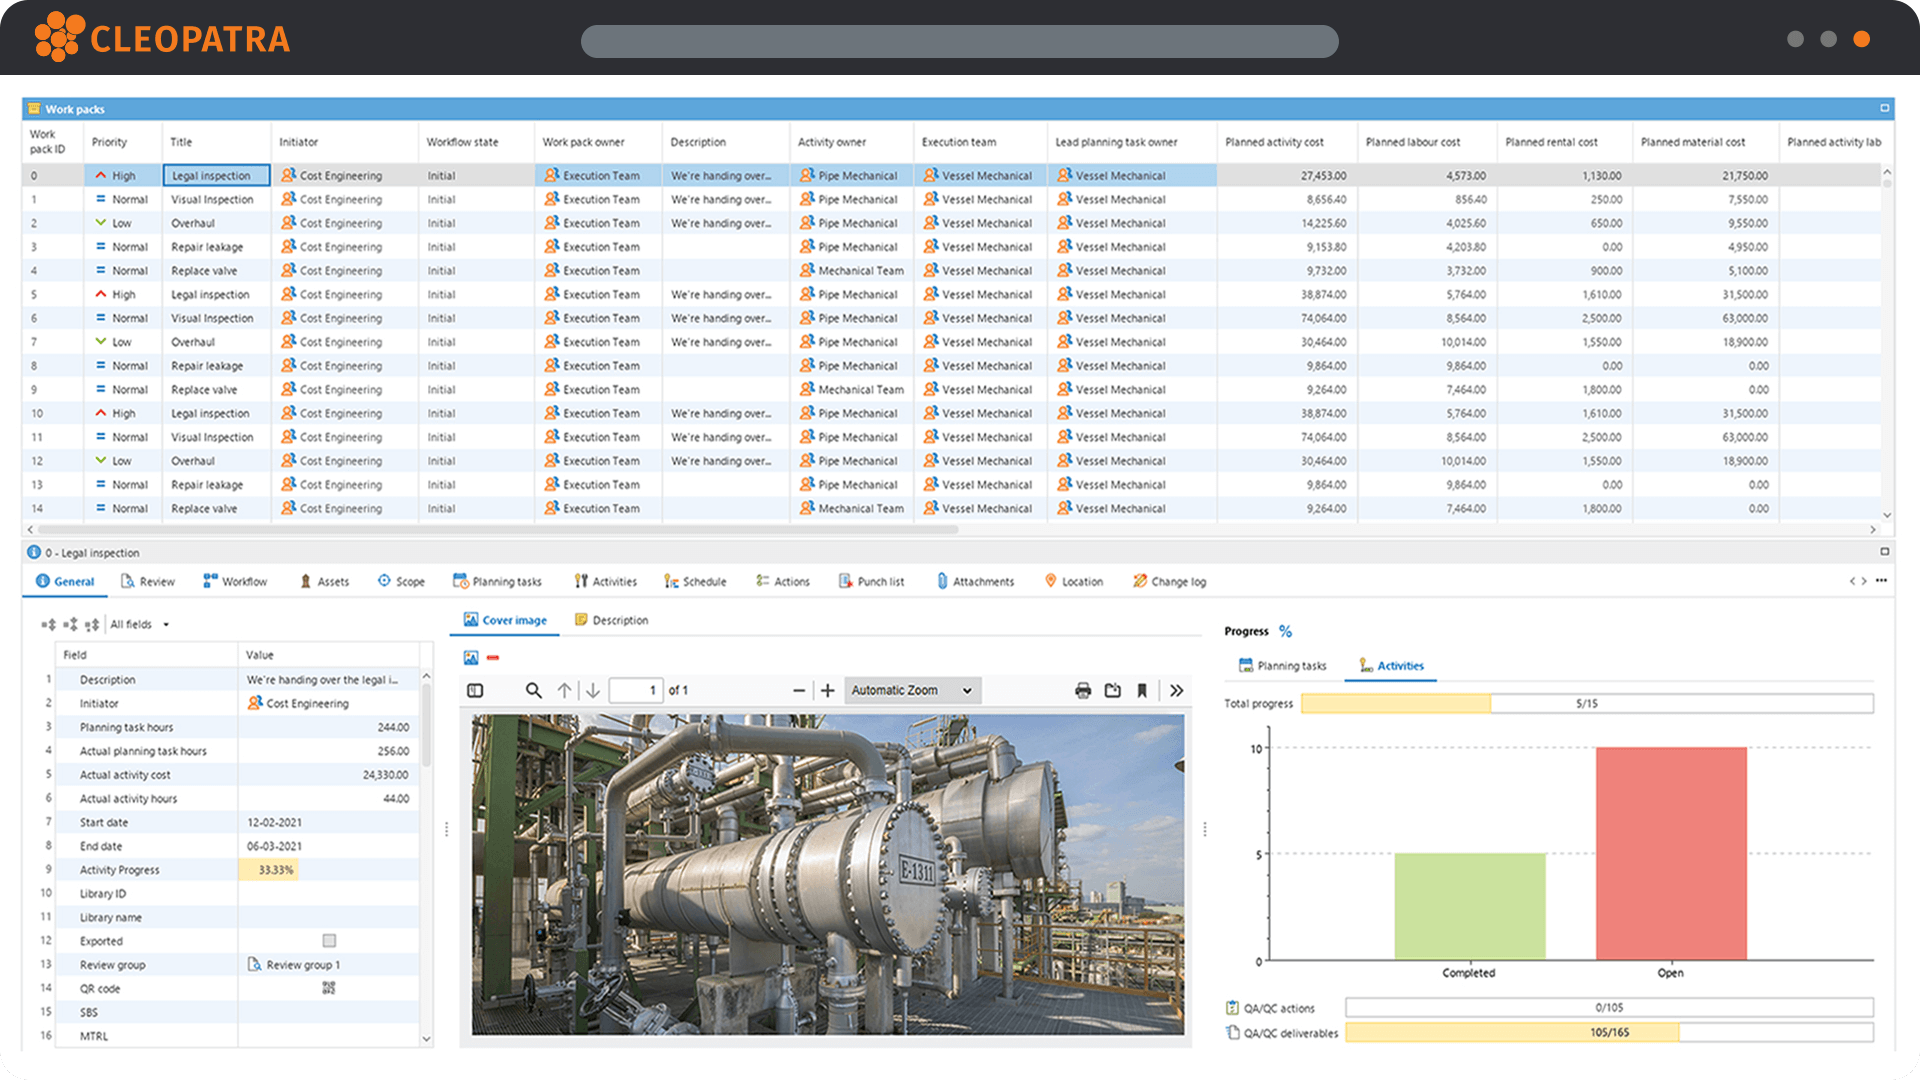Click the work packs grid scroll-right arrow
This screenshot has height=1080, width=1920.
1873,530
